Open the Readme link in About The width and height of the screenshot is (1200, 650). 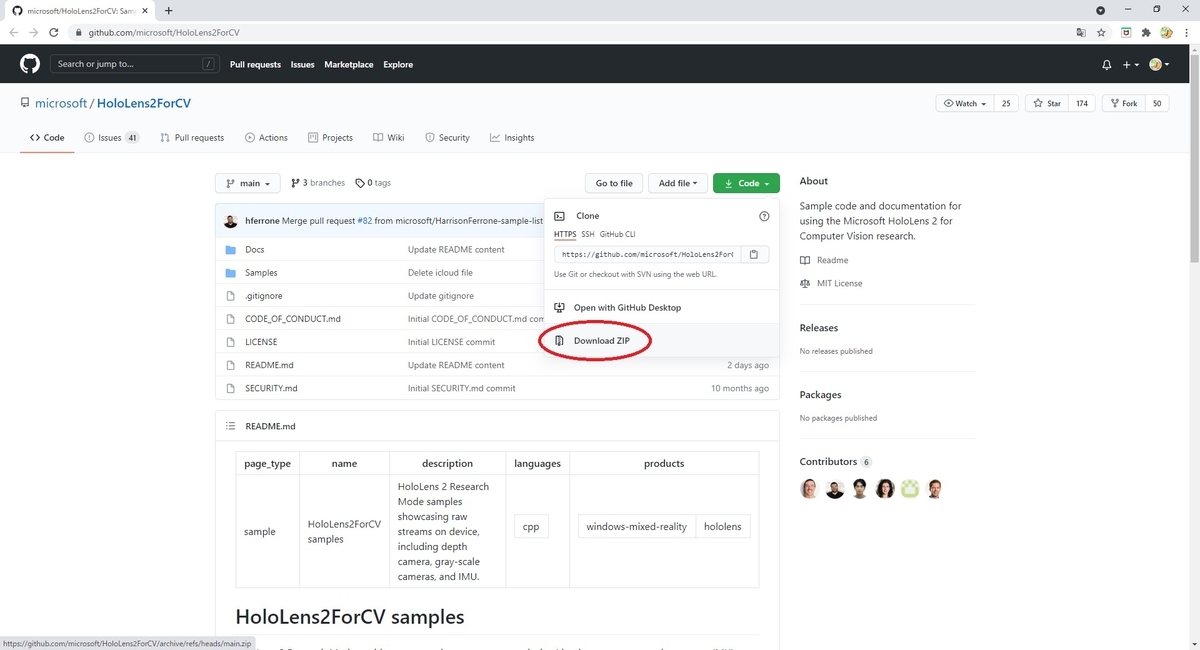point(832,260)
